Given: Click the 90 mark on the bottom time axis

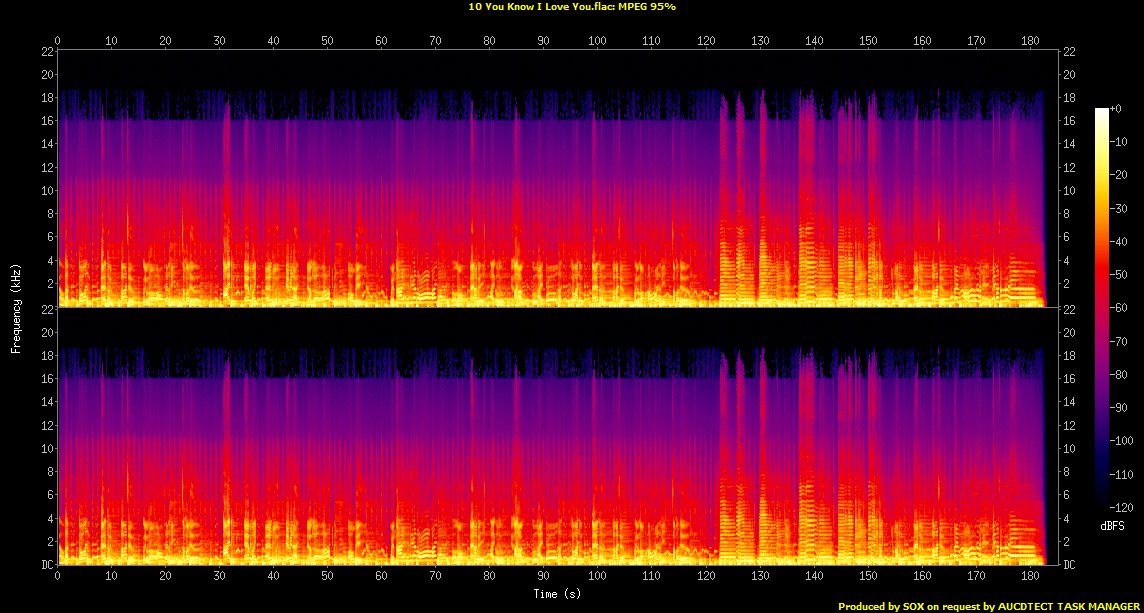Looking at the screenshot, I should pos(543,577).
